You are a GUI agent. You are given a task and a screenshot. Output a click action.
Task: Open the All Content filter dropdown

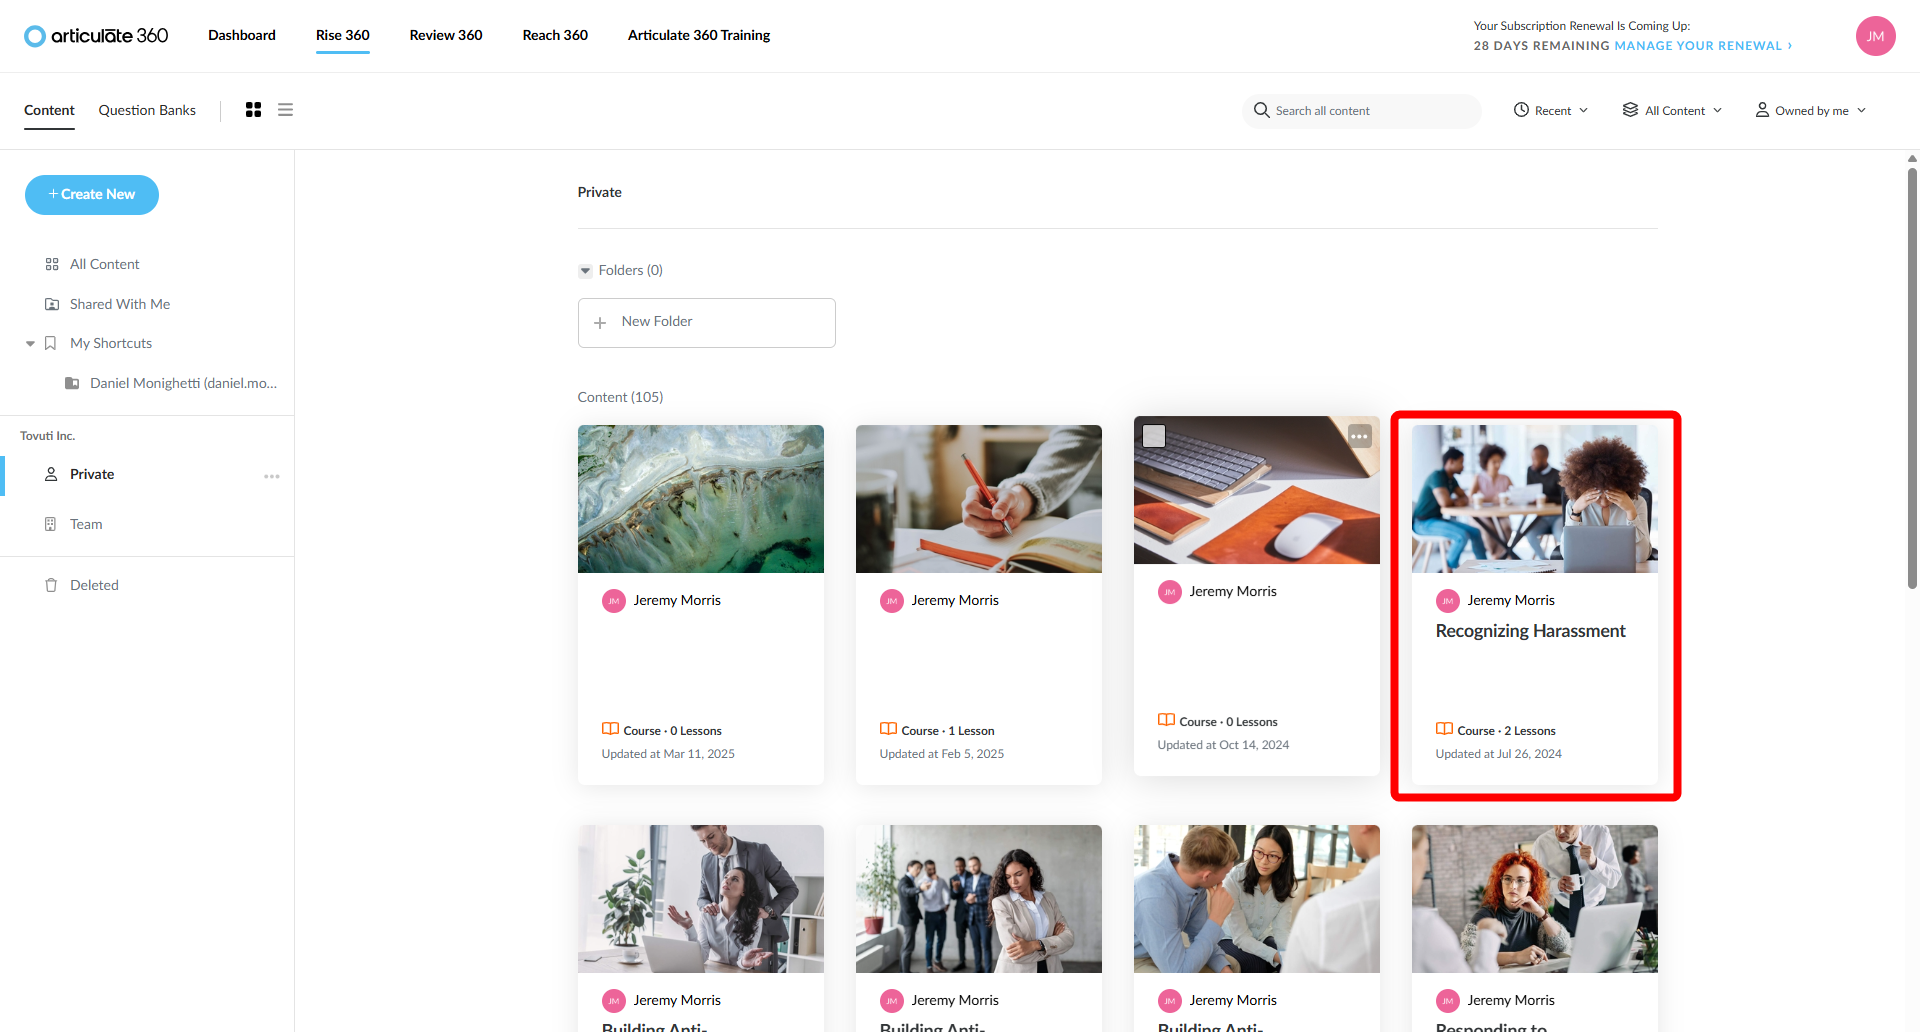point(1672,111)
